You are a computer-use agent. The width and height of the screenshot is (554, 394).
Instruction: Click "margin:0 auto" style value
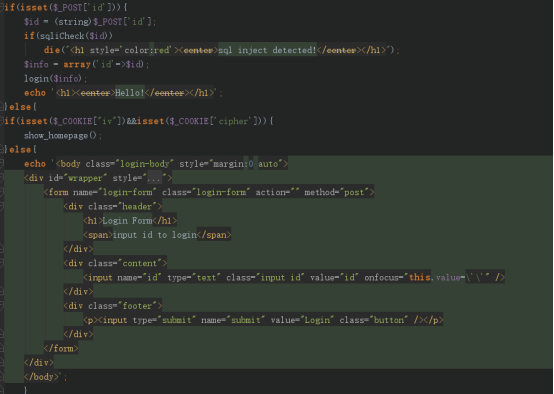[x=246, y=164]
